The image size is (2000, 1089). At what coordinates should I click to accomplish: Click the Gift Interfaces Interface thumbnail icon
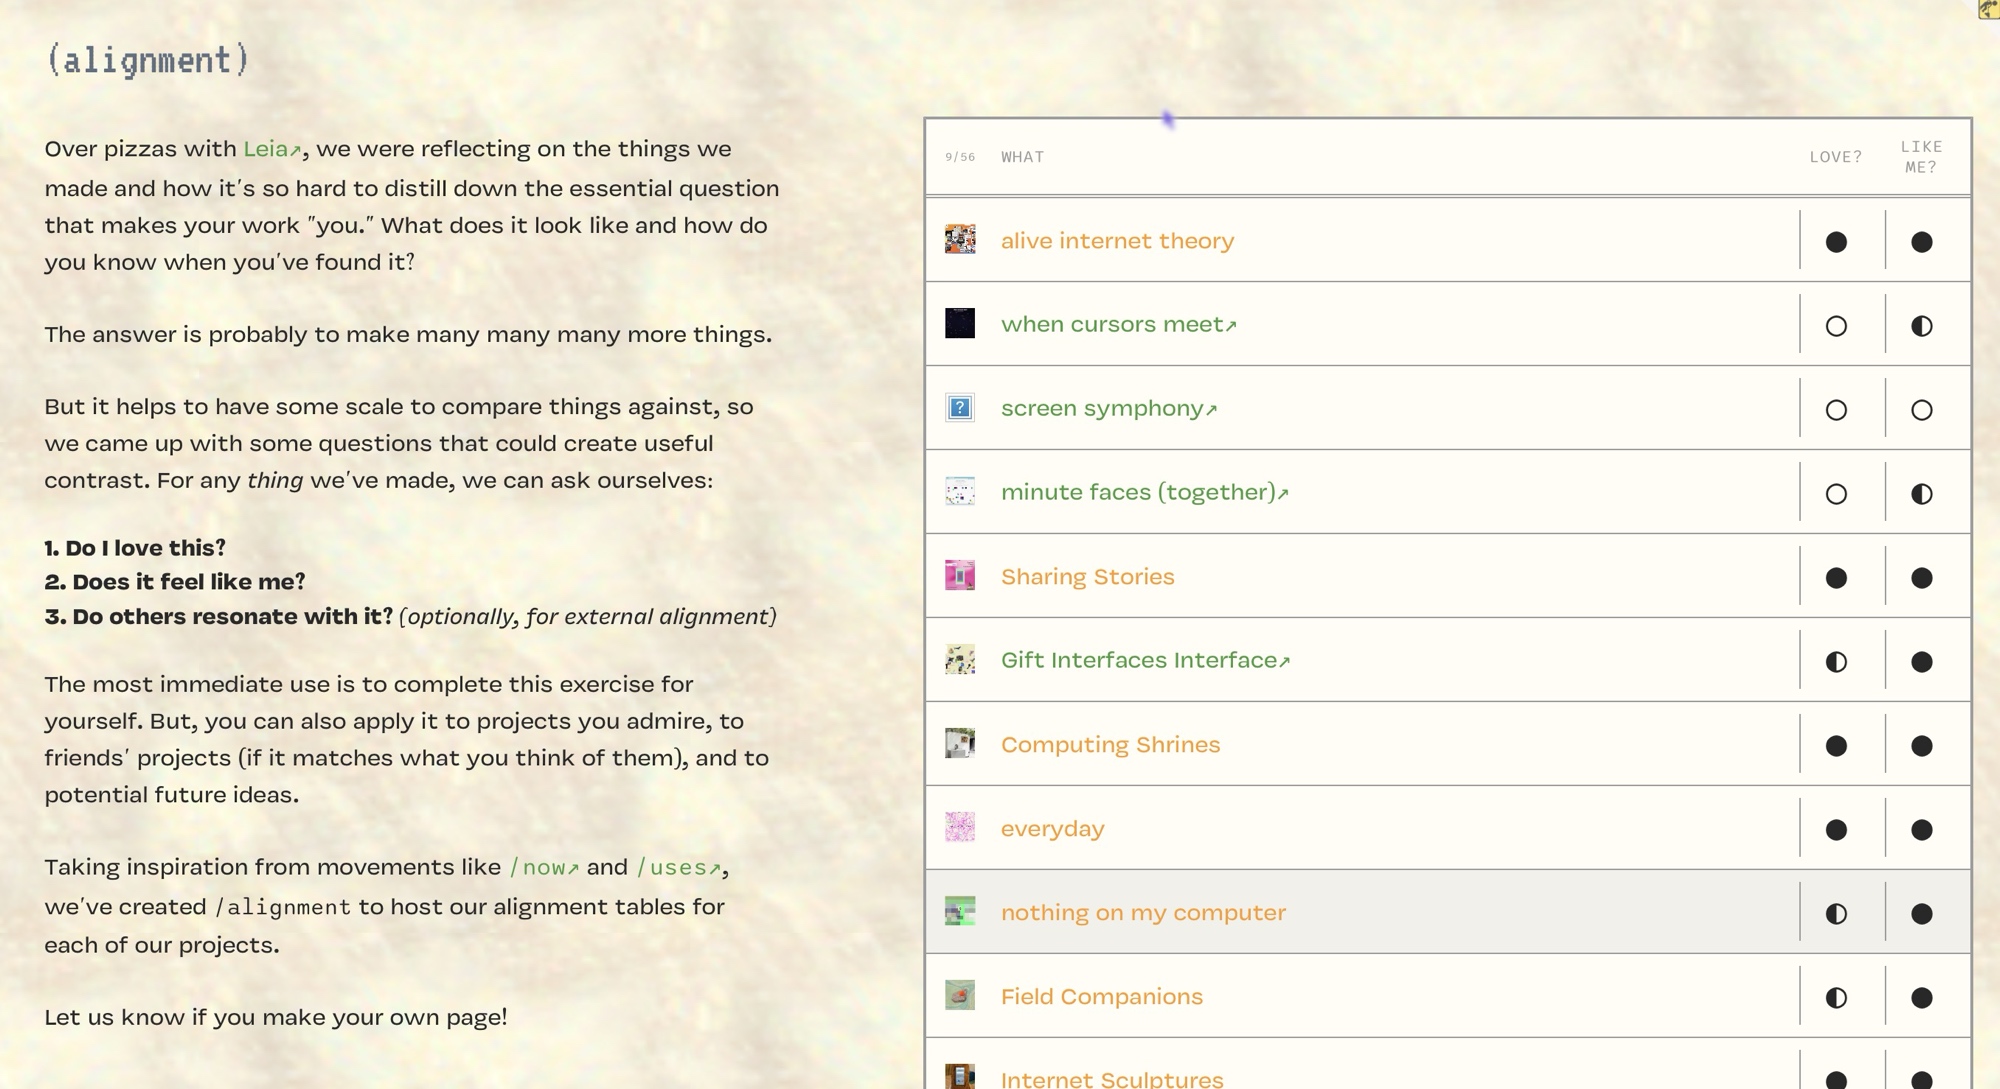(960, 660)
